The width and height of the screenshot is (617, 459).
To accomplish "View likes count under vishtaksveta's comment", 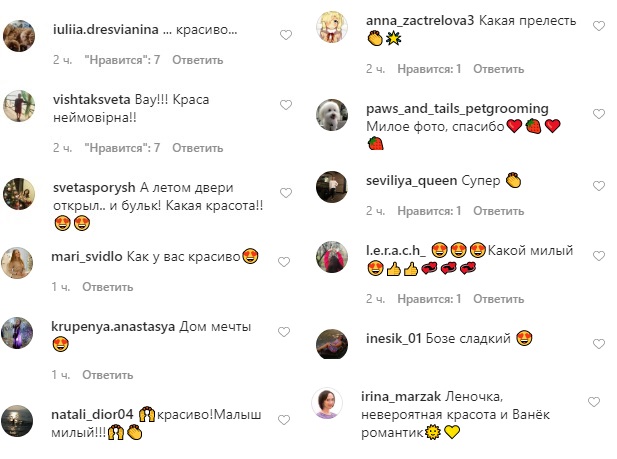I will (x=122, y=148).
